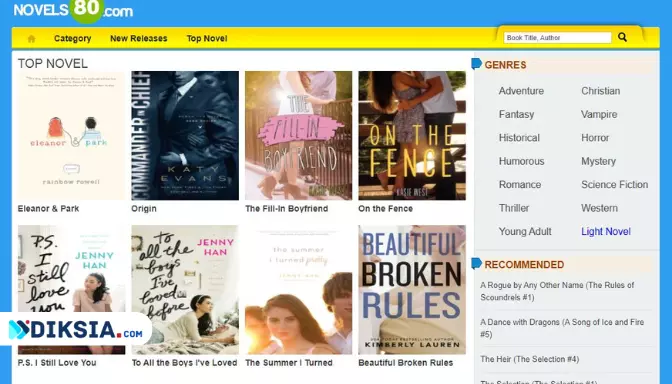Open A Rogue by Any Other Name recommendation
The width and height of the screenshot is (672, 384).
pyautogui.click(x=557, y=291)
